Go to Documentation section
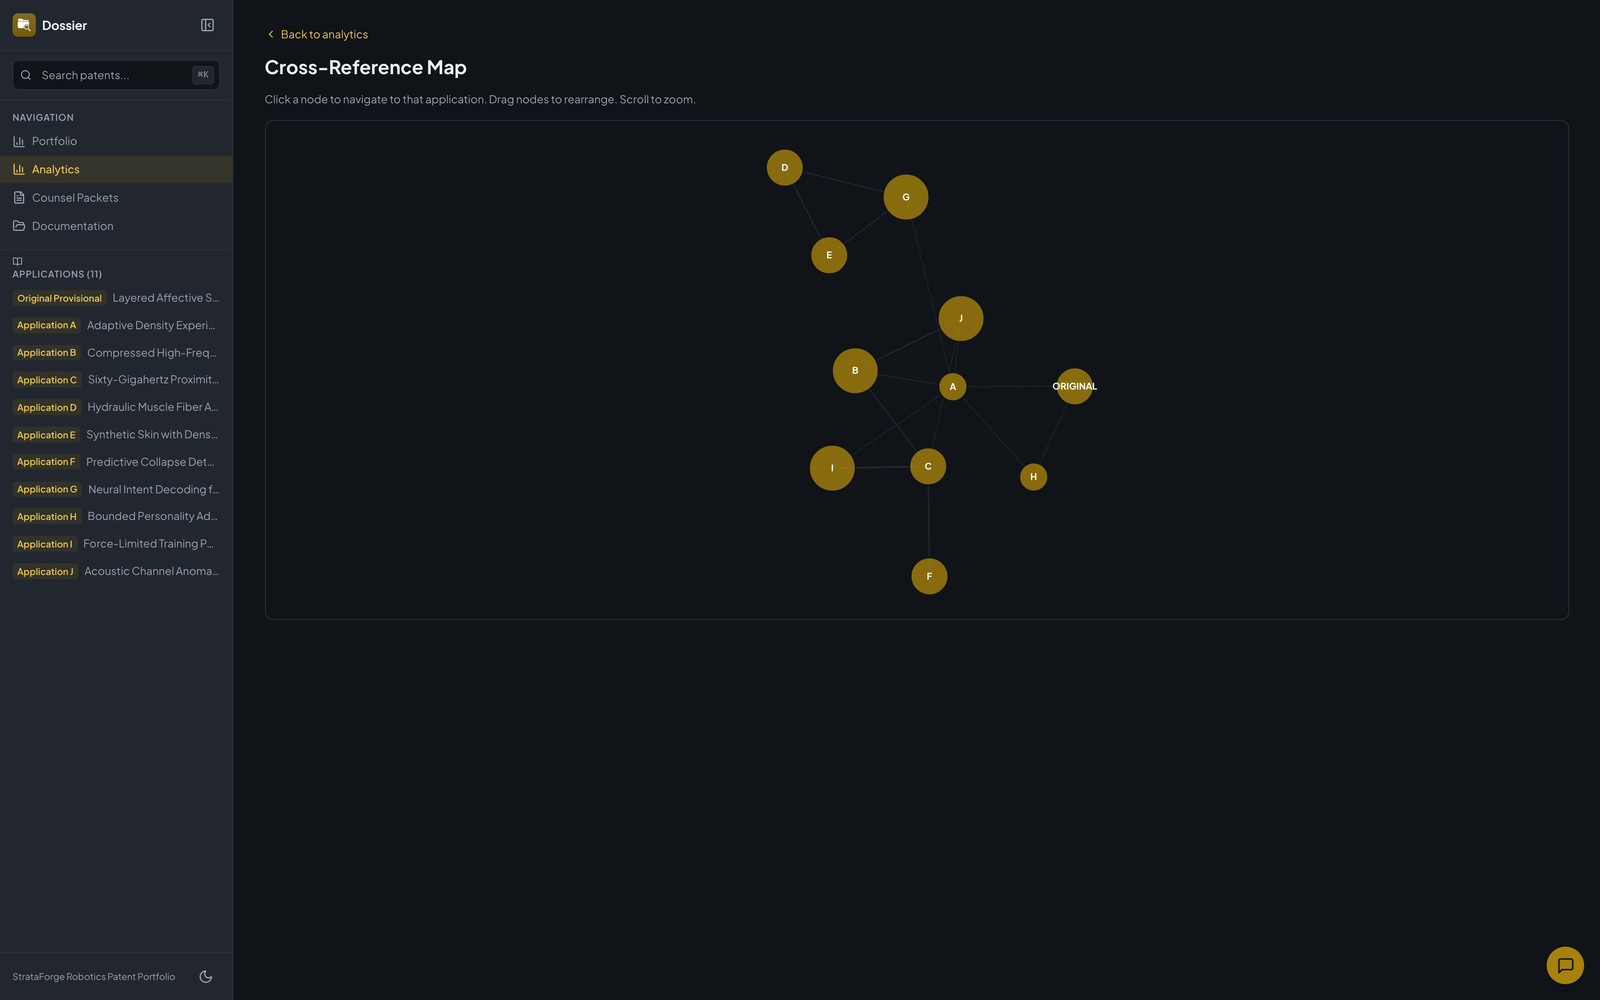 116,226
